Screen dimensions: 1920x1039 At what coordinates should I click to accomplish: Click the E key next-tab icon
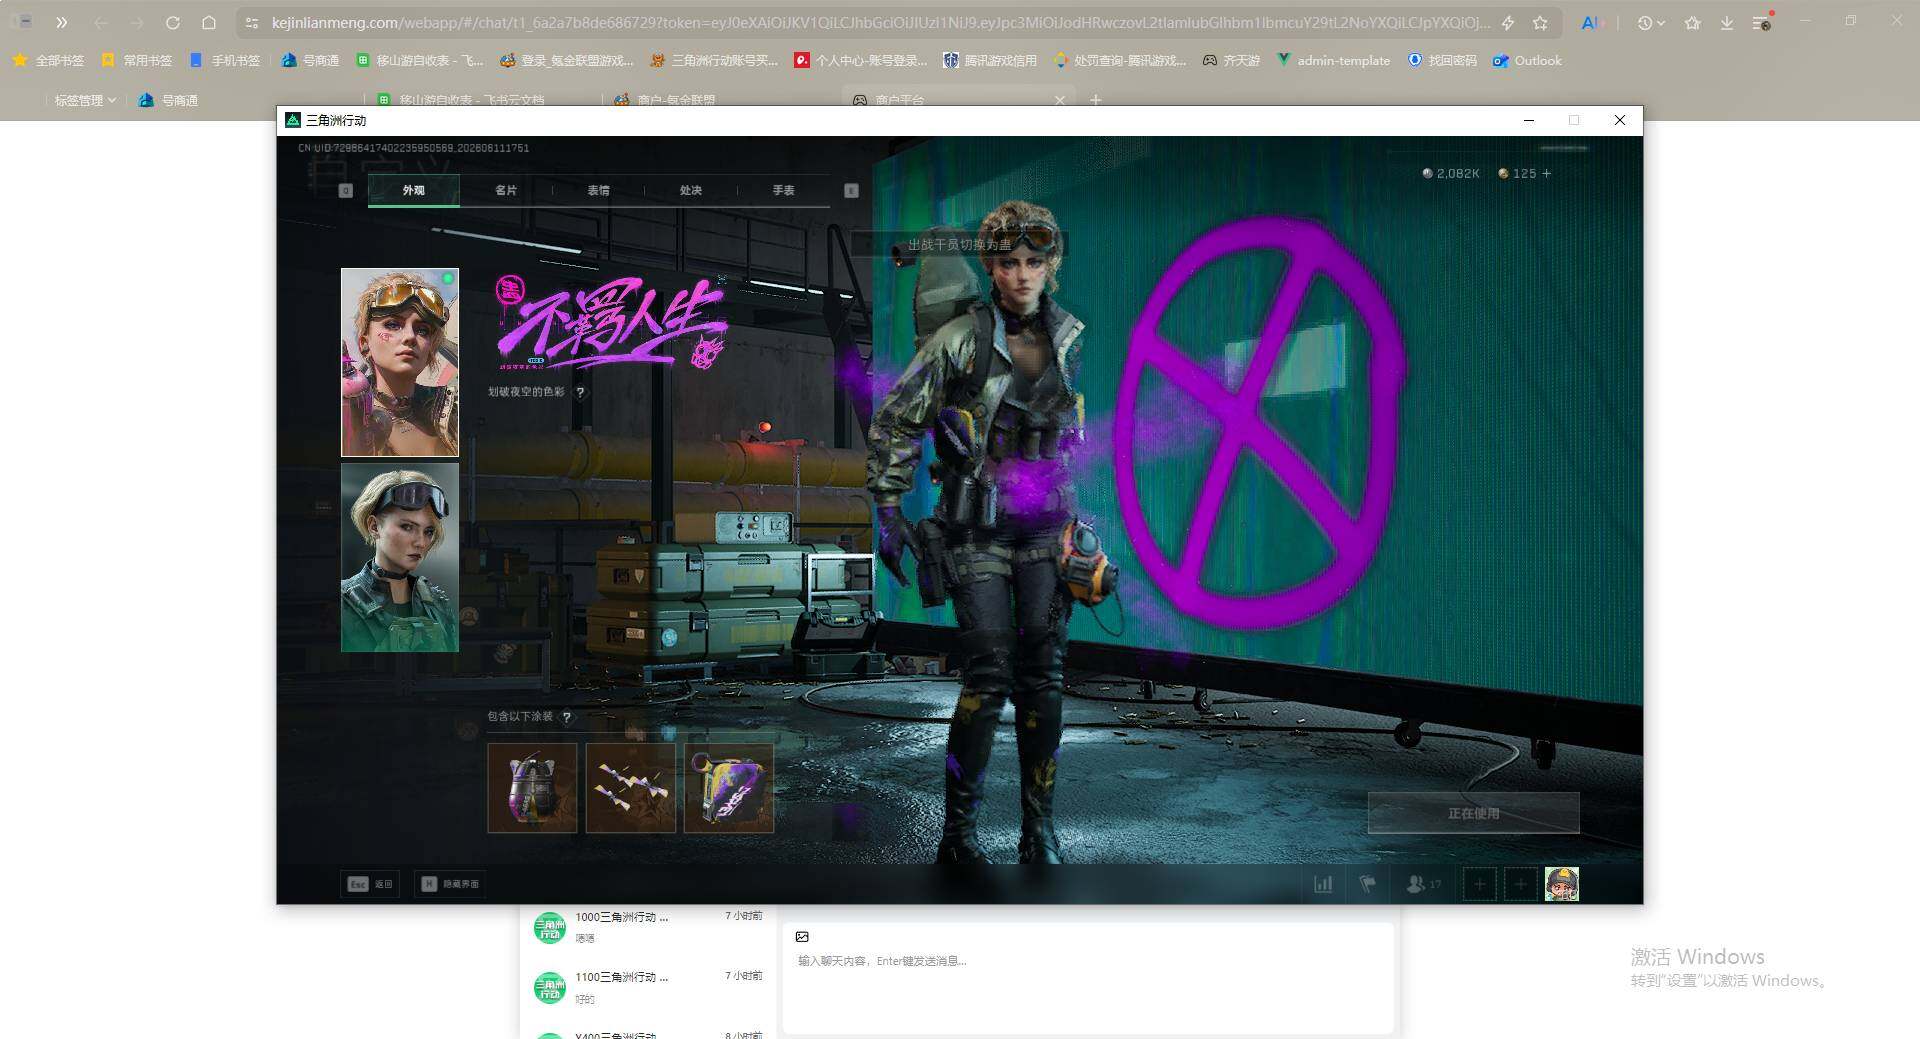(851, 190)
